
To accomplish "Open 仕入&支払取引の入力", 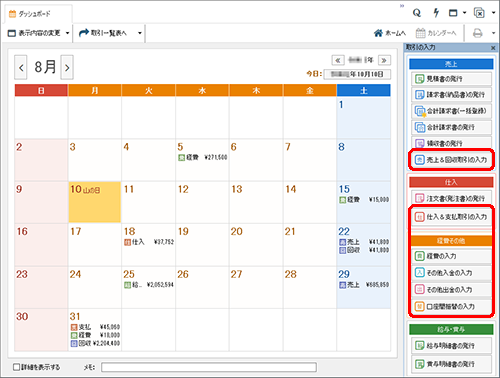I will coord(451,217).
